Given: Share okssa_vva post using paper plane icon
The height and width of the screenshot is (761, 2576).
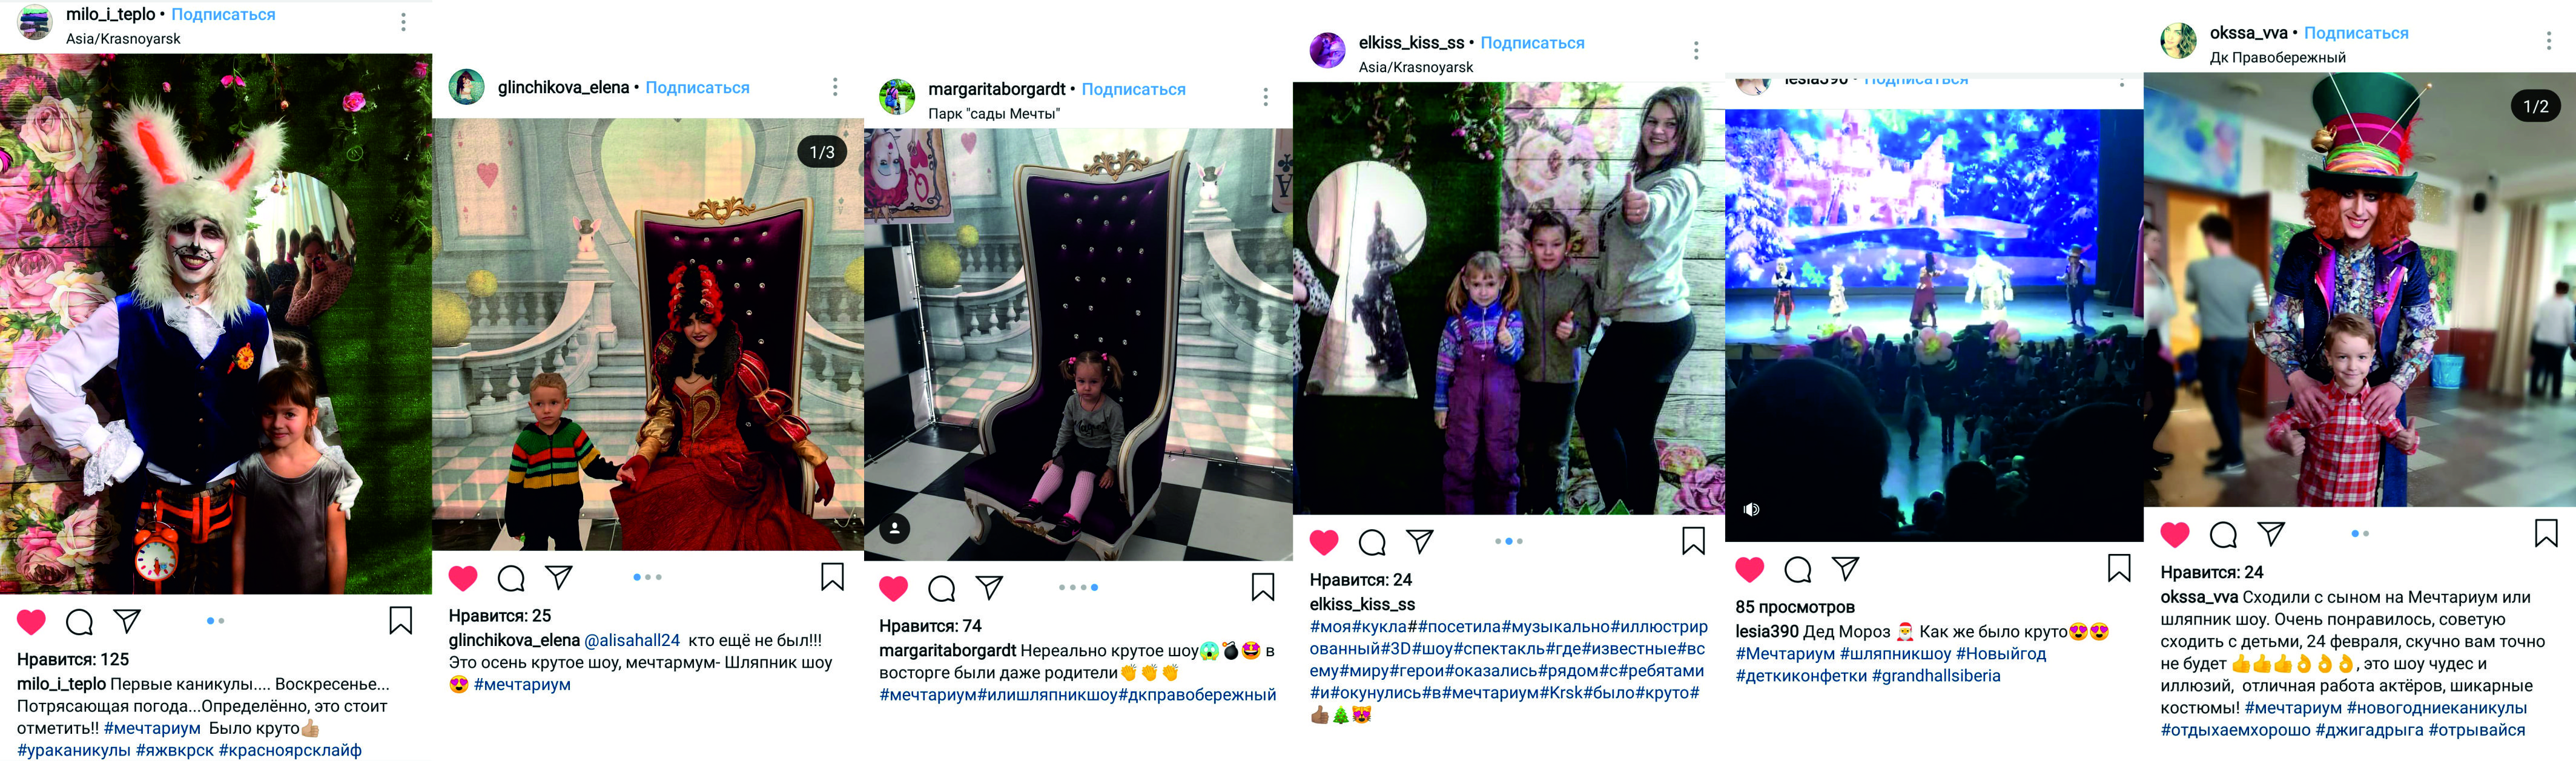Looking at the screenshot, I should 2271,534.
